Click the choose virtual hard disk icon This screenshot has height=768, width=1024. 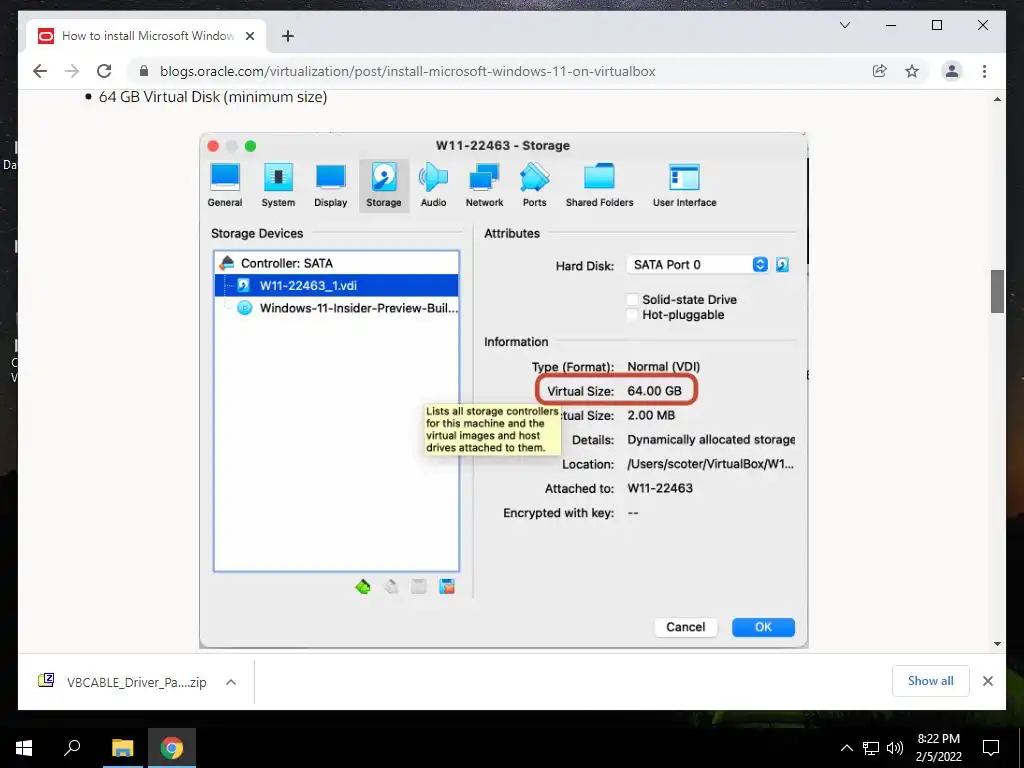point(782,264)
